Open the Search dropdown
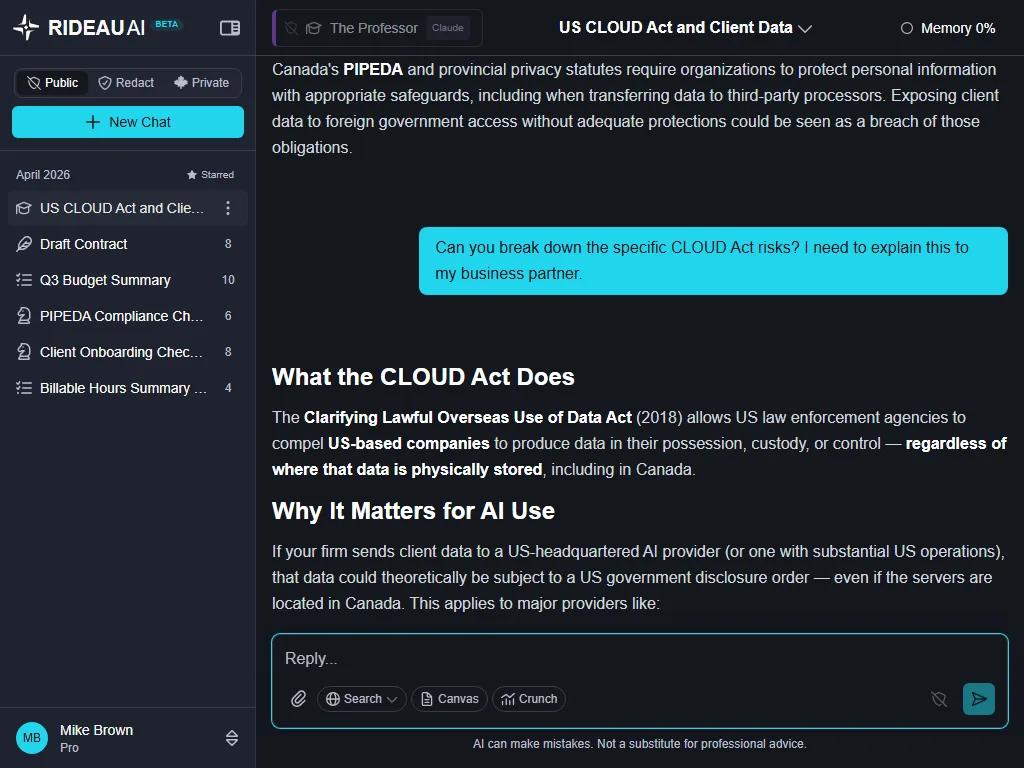 pos(362,699)
